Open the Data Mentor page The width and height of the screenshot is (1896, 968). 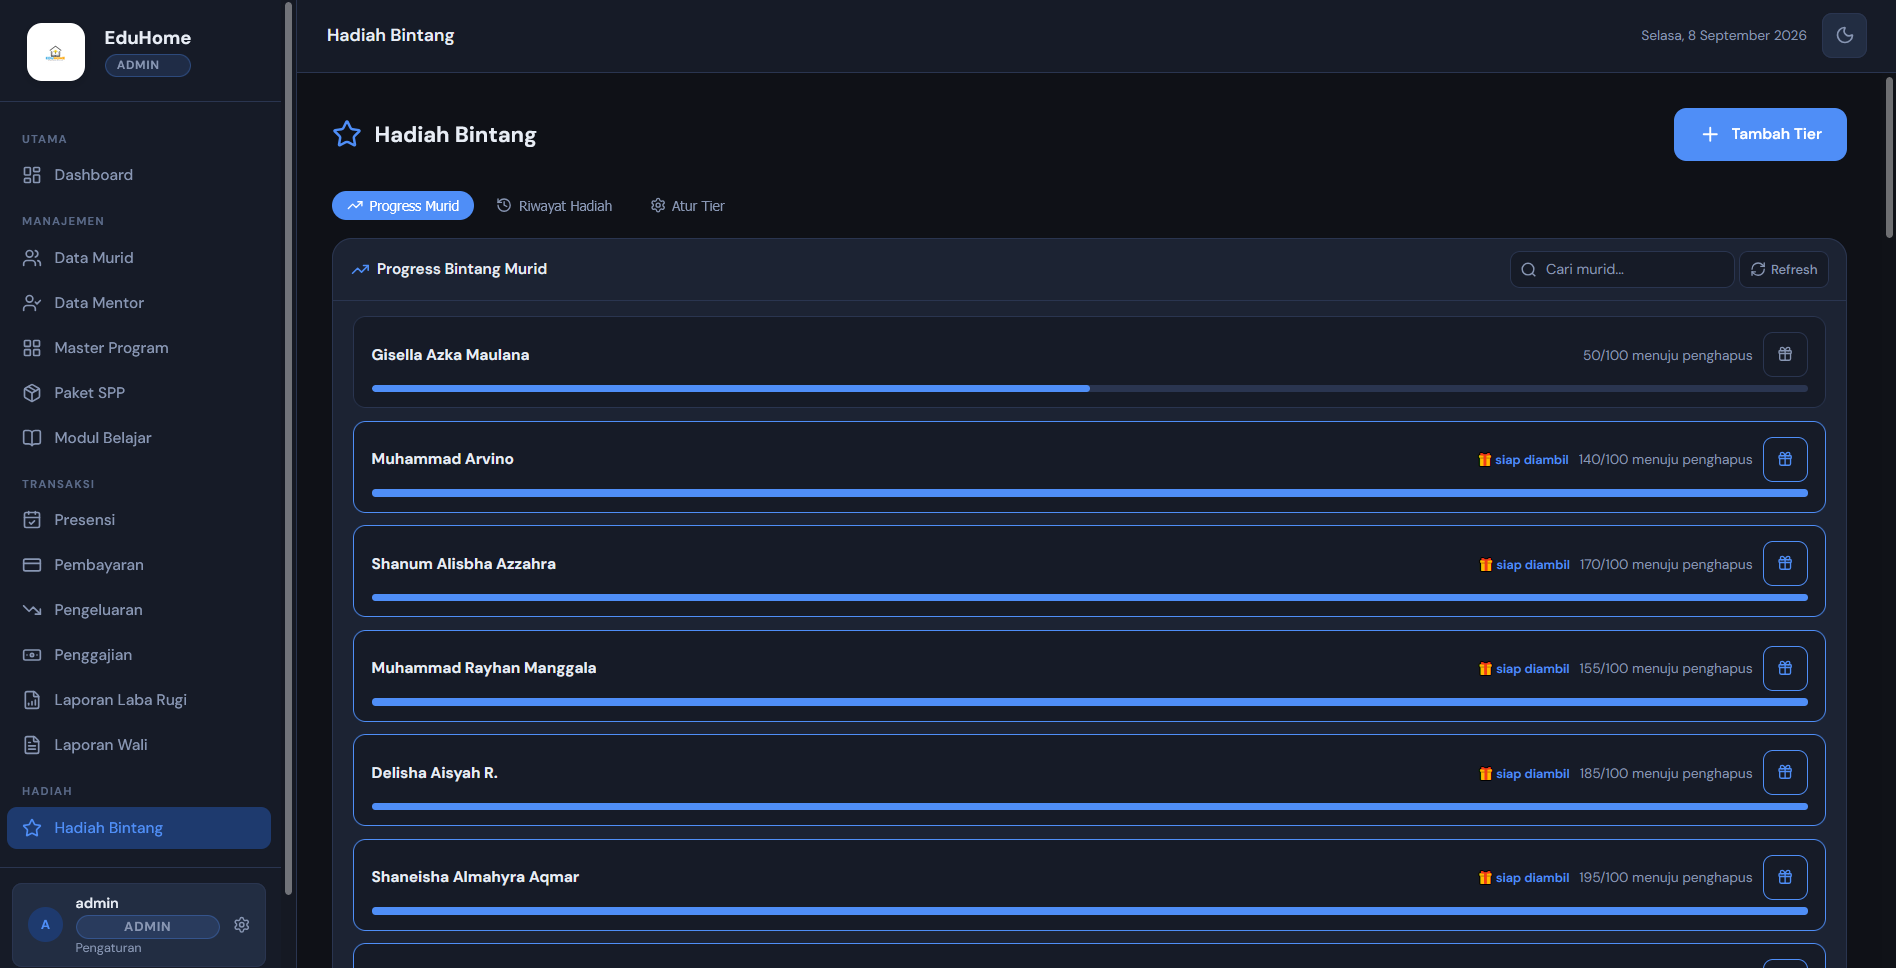[x=139, y=303]
